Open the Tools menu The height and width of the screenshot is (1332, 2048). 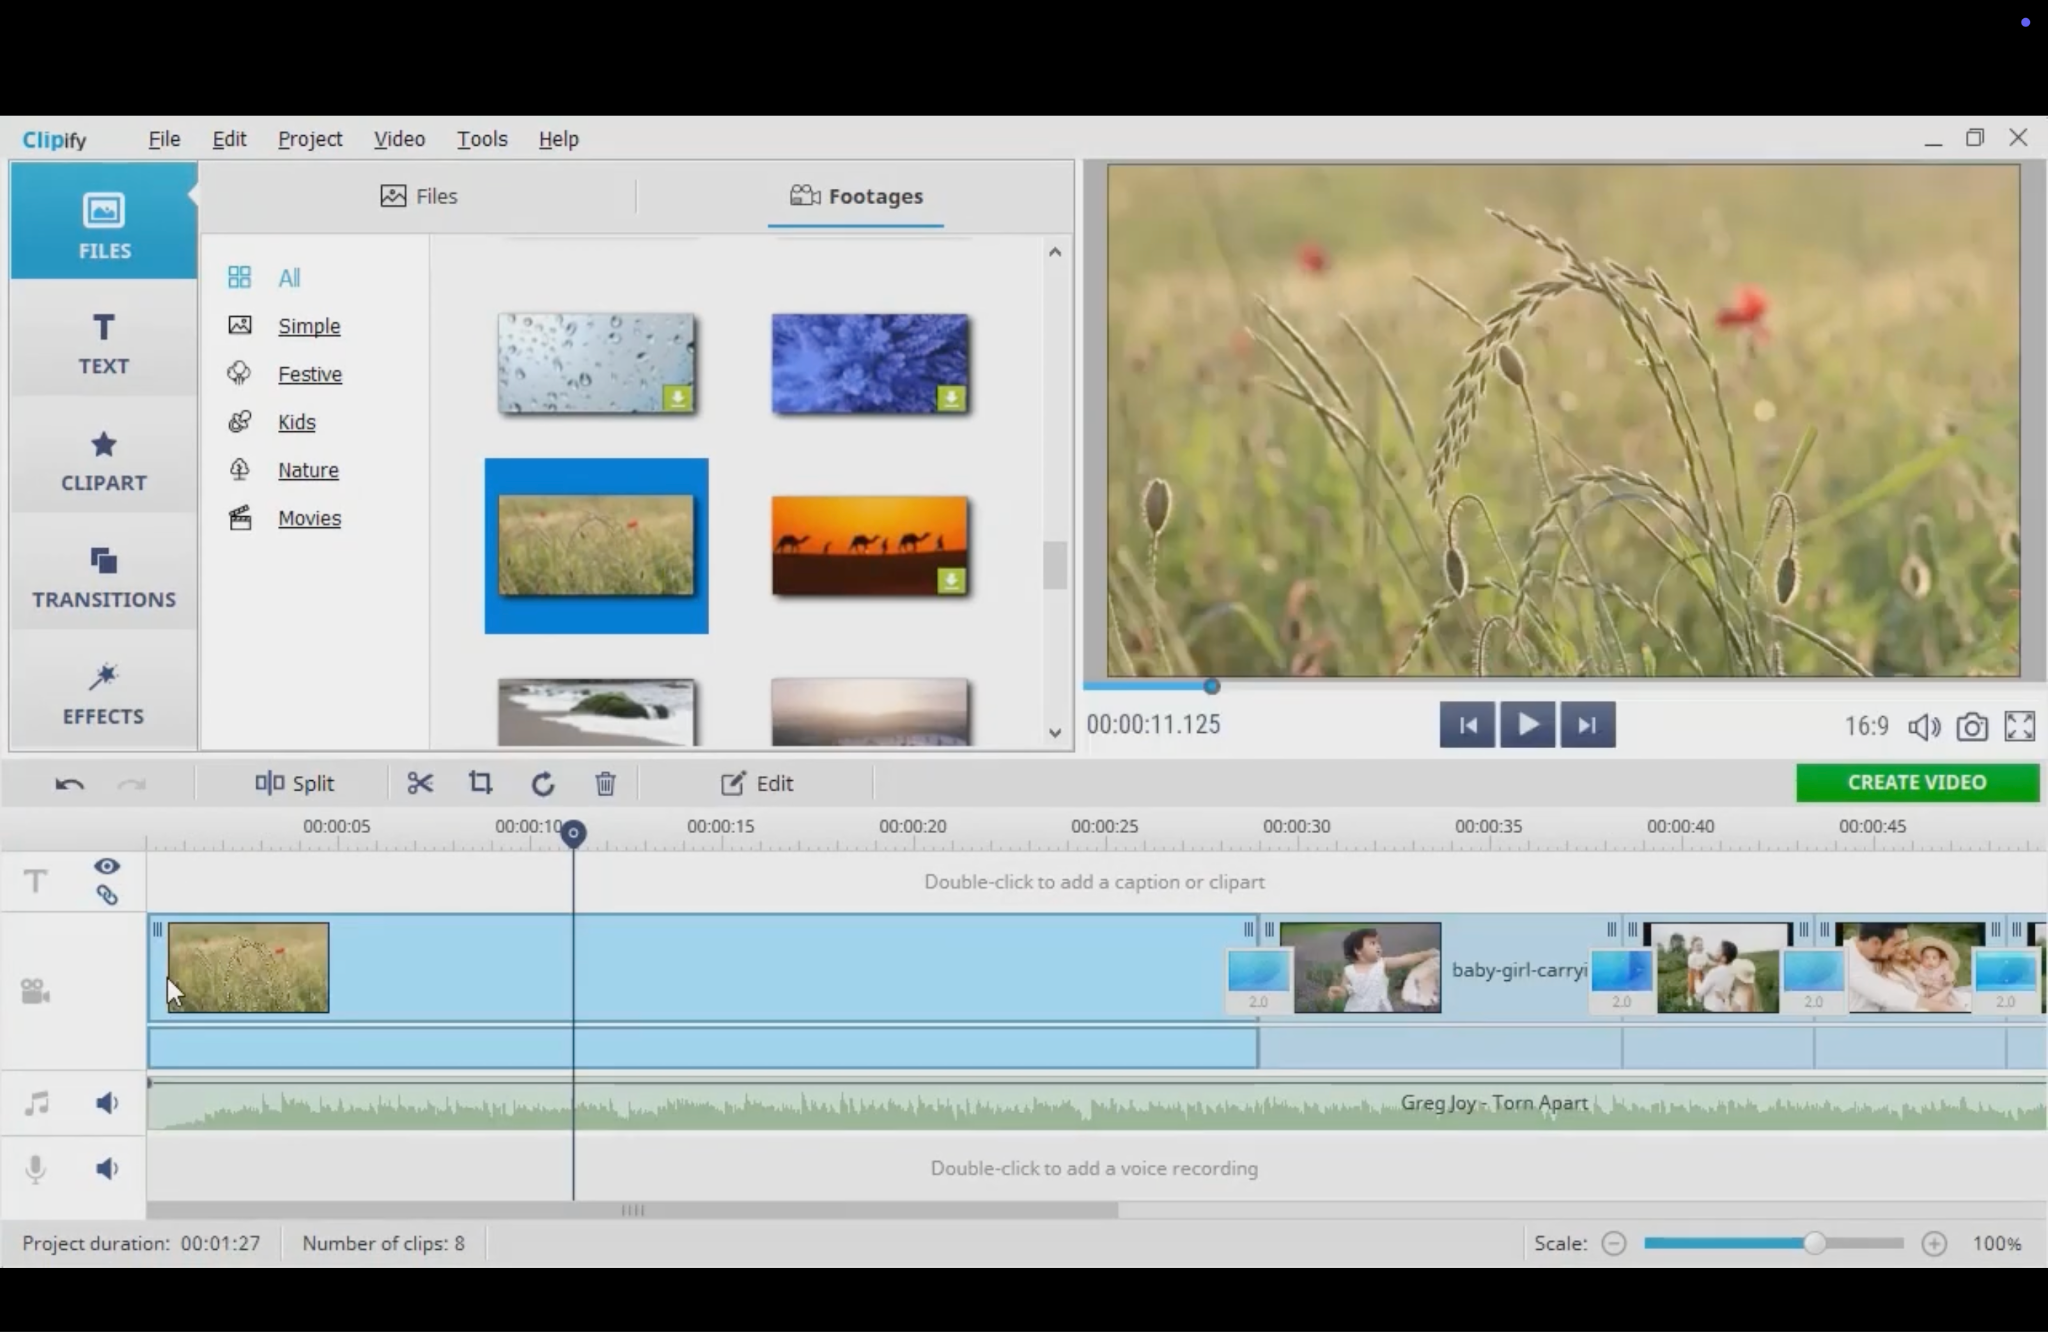[481, 139]
